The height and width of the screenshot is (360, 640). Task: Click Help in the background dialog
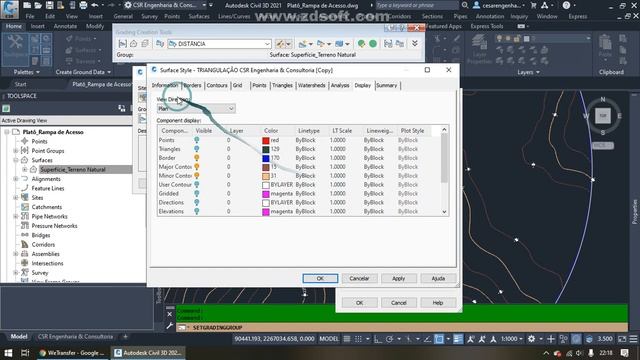(438, 303)
